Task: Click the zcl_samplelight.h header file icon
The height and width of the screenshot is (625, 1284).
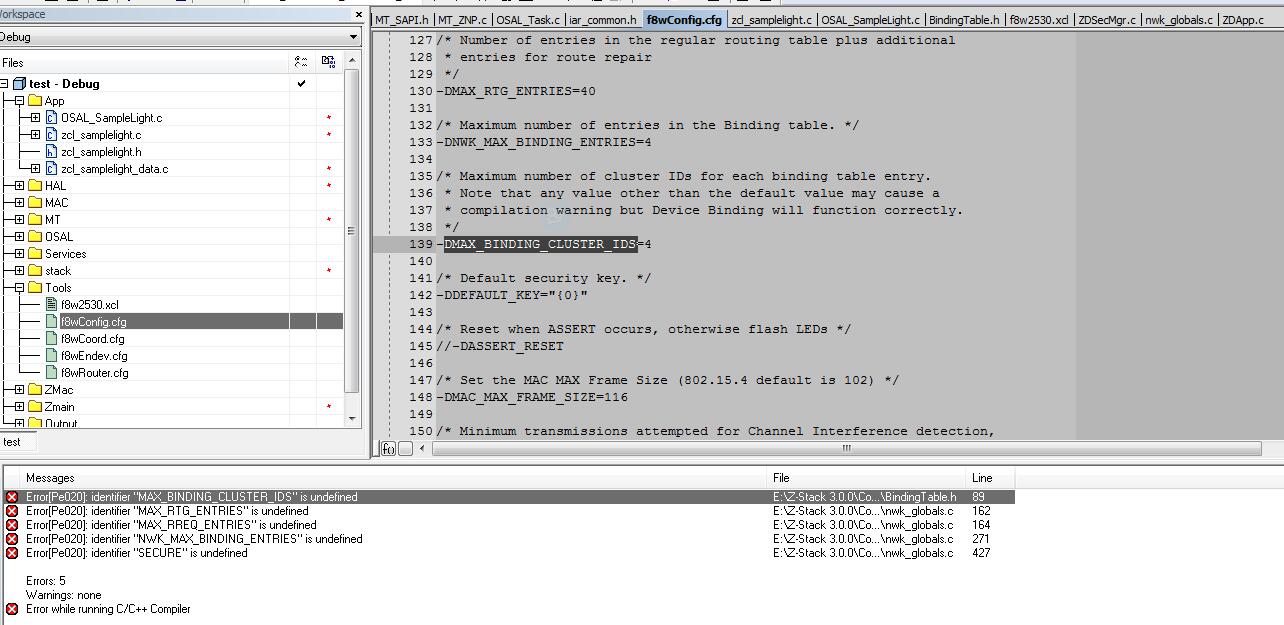Action: pyautogui.click(x=52, y=152)
